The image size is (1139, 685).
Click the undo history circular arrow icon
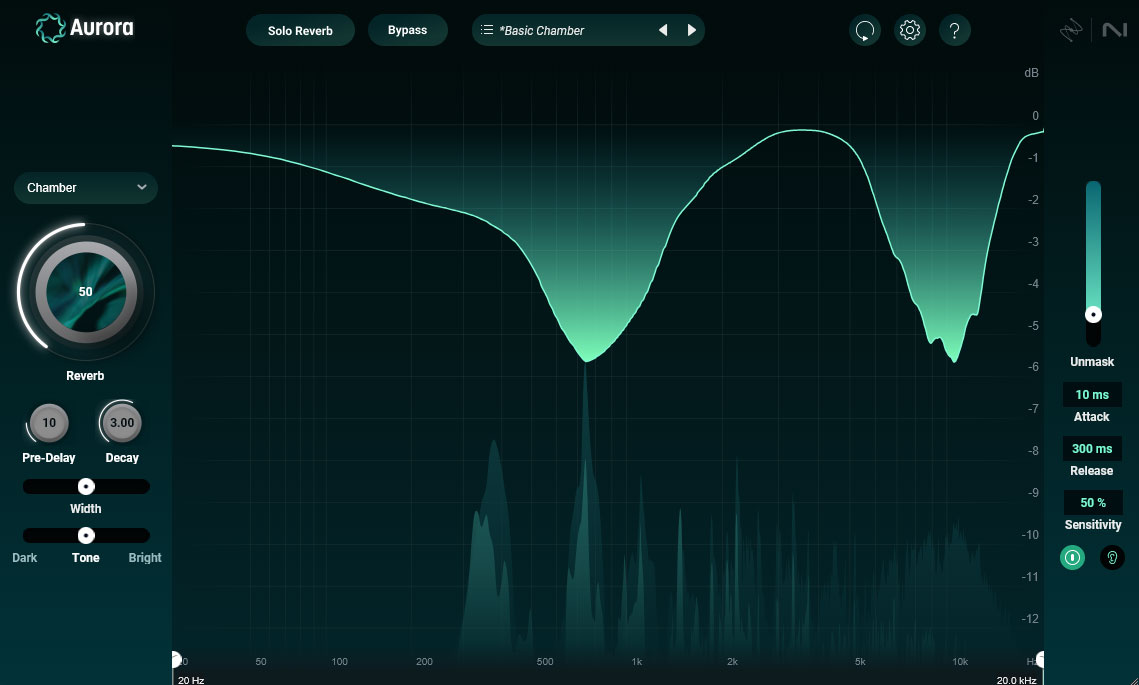pos(865,30)
